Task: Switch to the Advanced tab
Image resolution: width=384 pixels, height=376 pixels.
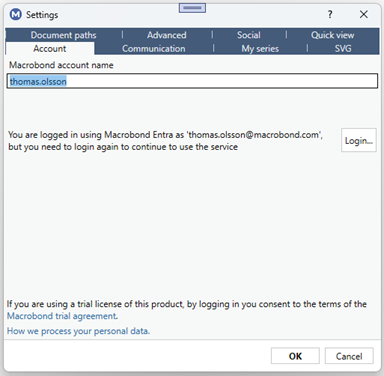Action: (x=167, y=35)
